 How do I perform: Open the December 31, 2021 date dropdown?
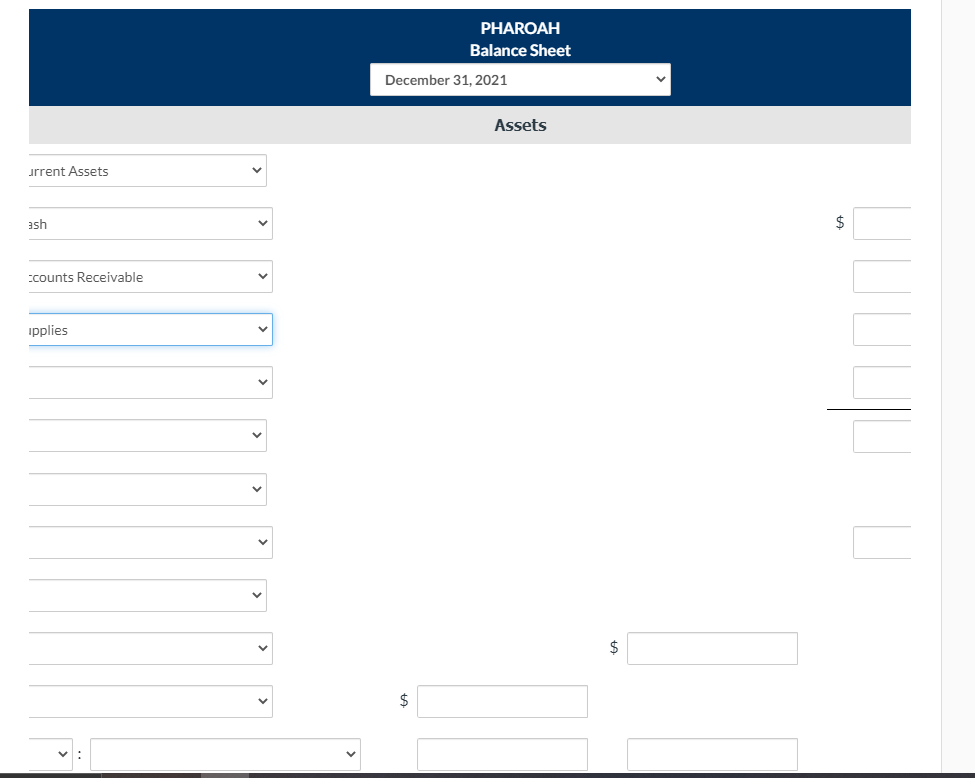point(520,80)
